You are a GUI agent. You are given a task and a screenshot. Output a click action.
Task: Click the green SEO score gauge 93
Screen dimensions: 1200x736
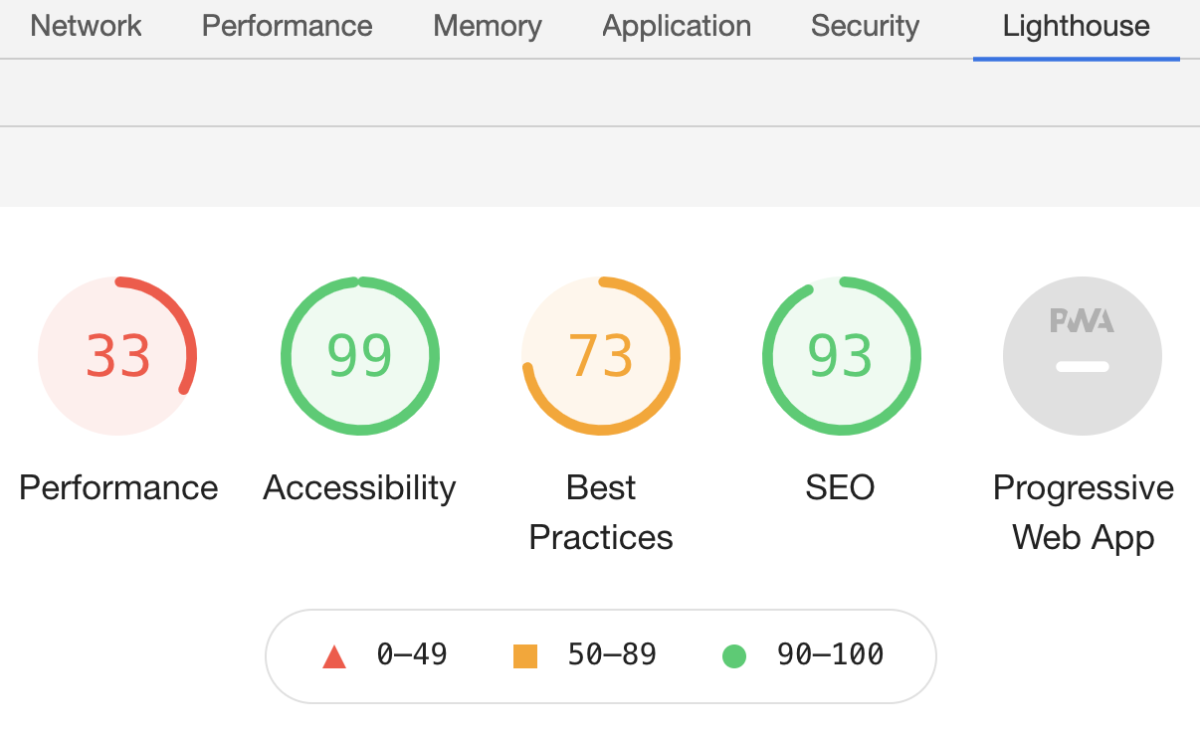pos(841,356)
